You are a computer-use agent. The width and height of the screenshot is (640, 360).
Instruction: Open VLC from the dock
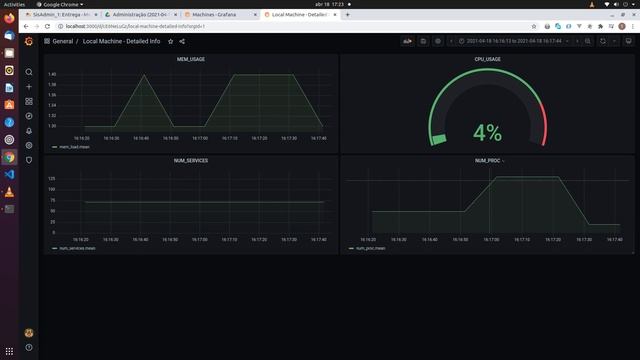tap(9, 192)
